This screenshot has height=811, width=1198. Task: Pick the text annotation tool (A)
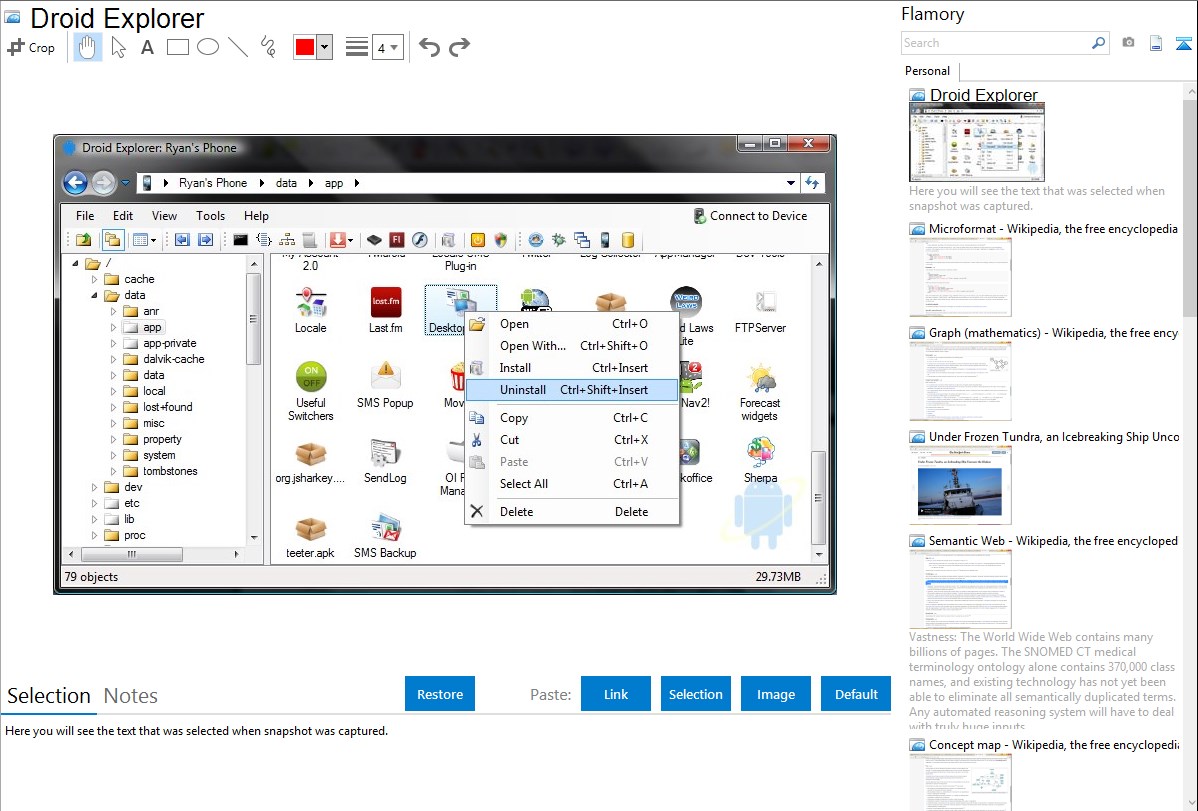147,47
